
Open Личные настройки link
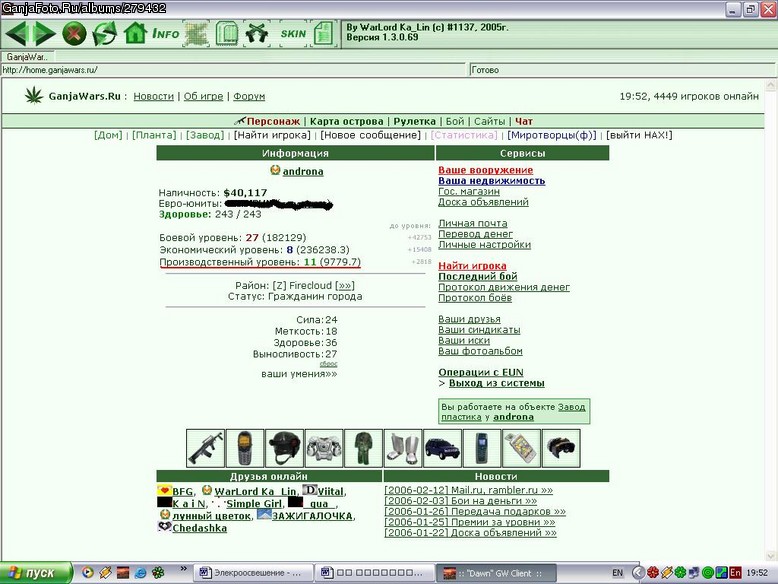point(484,245)
